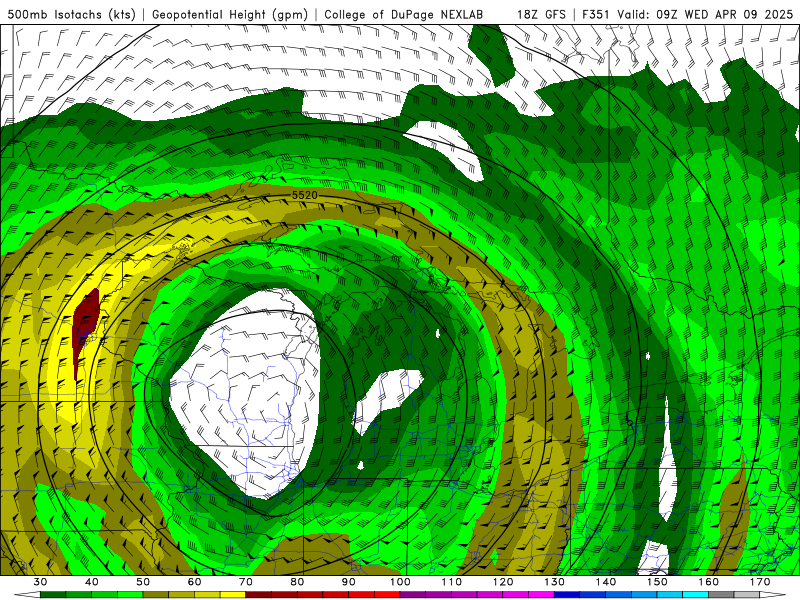800x600 pixels.
Task: Click the 50 label on the color scale
Action: [143, 582]
